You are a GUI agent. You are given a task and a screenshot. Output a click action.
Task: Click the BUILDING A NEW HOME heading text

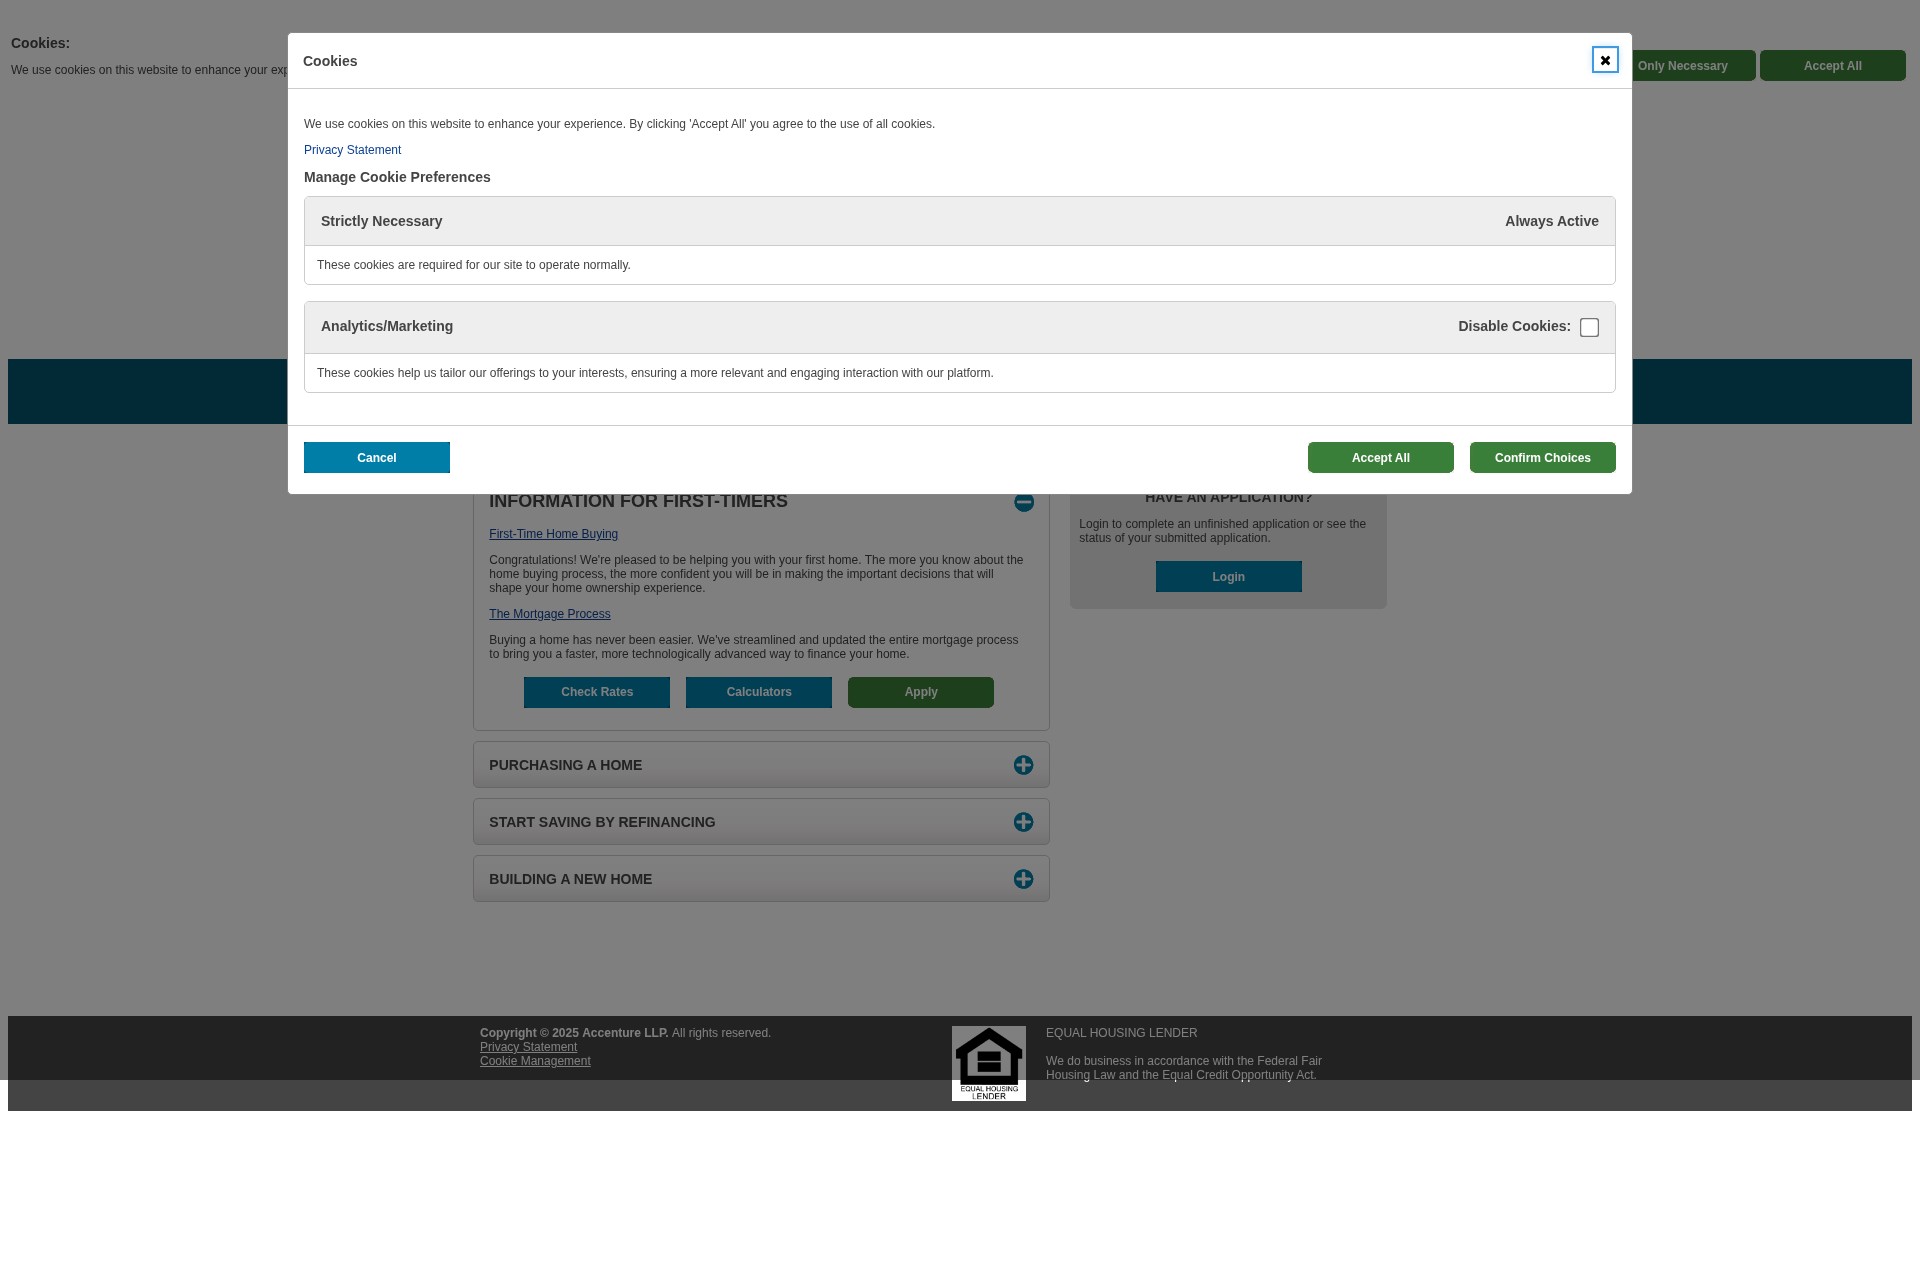pyautogui.click(x=570, y=879)
